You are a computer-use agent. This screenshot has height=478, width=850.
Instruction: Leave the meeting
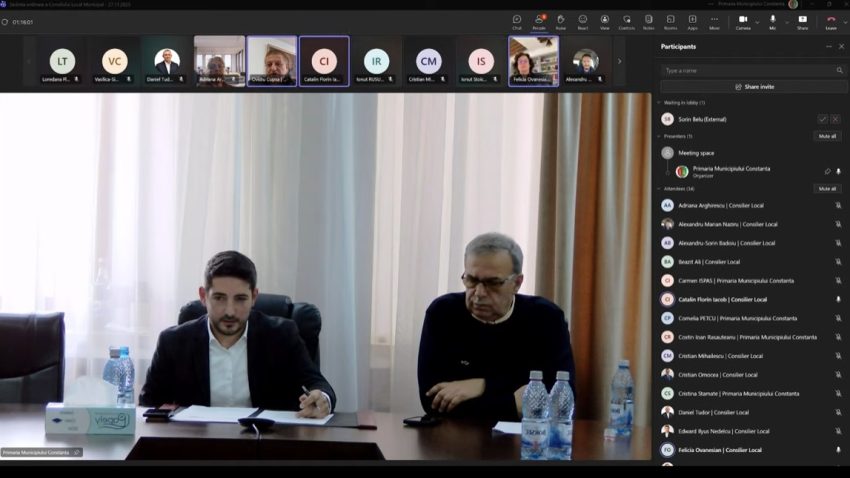830,22
